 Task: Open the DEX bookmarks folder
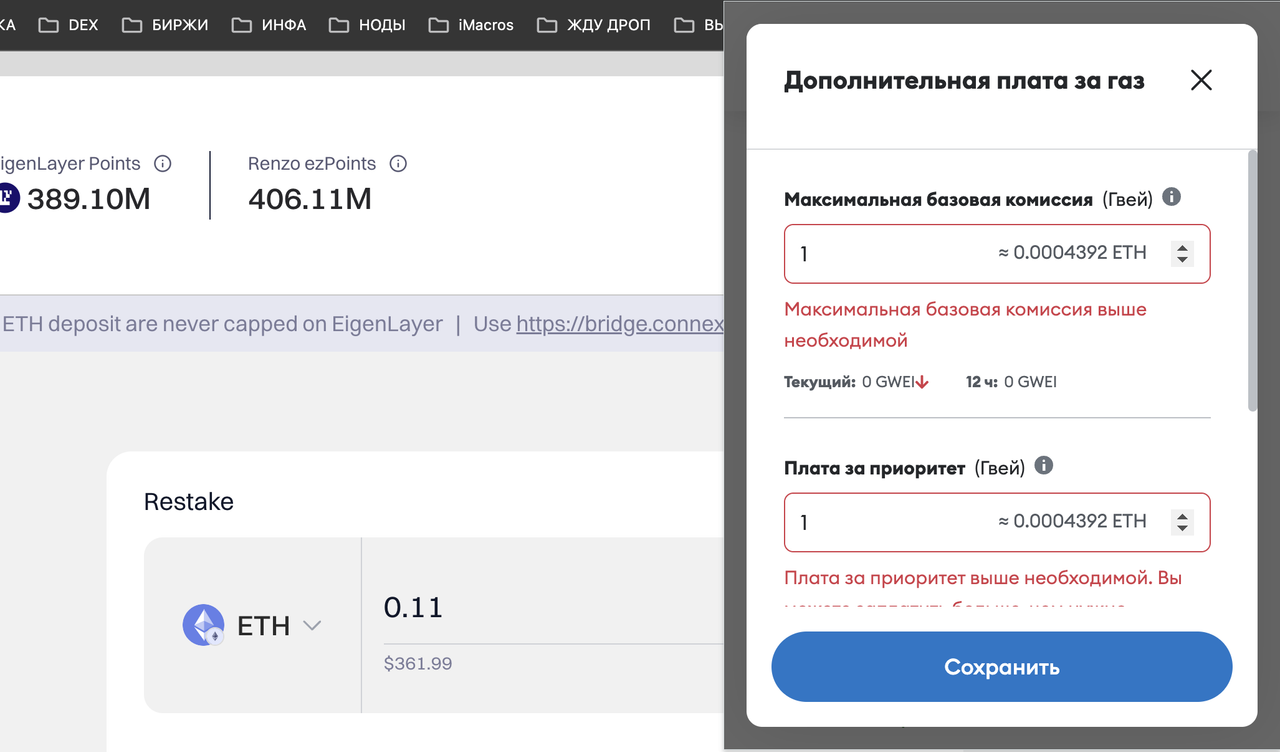pyautogui.click(x=69, y=25)
